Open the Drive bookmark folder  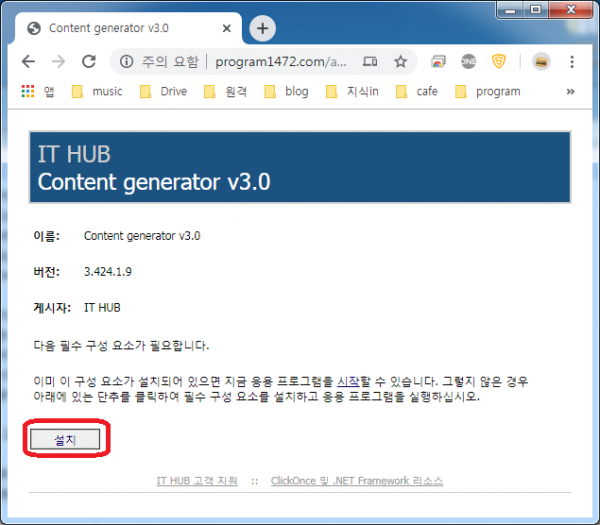pyautogui.click(x=164, y=91)
